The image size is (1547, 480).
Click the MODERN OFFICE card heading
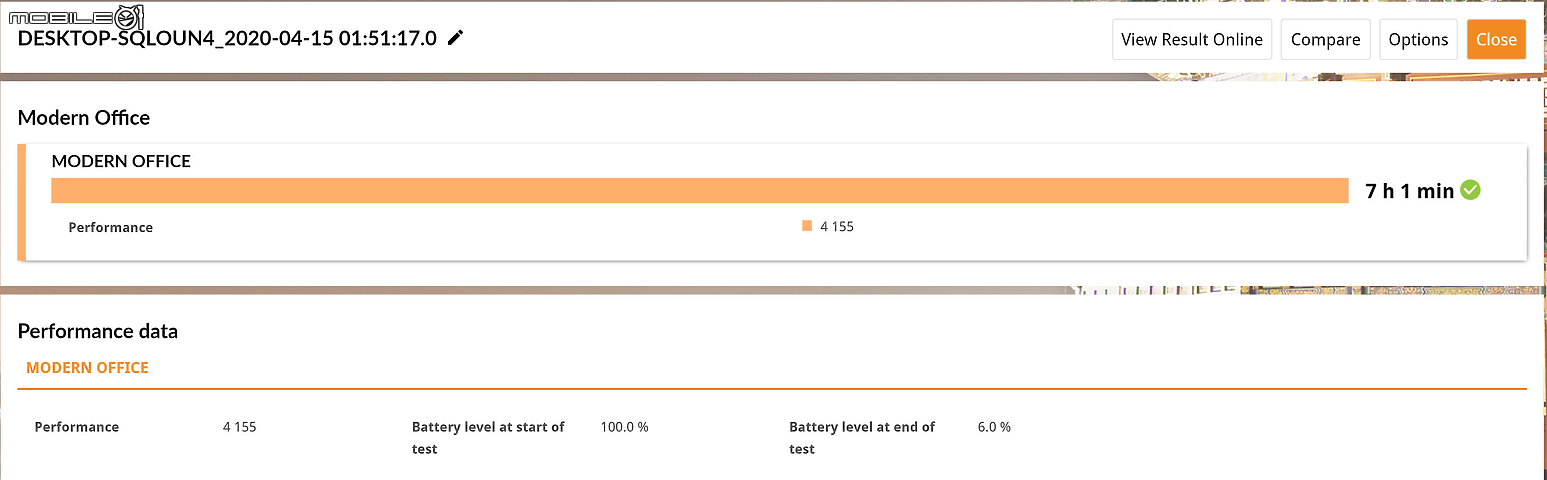pos(121,161)
